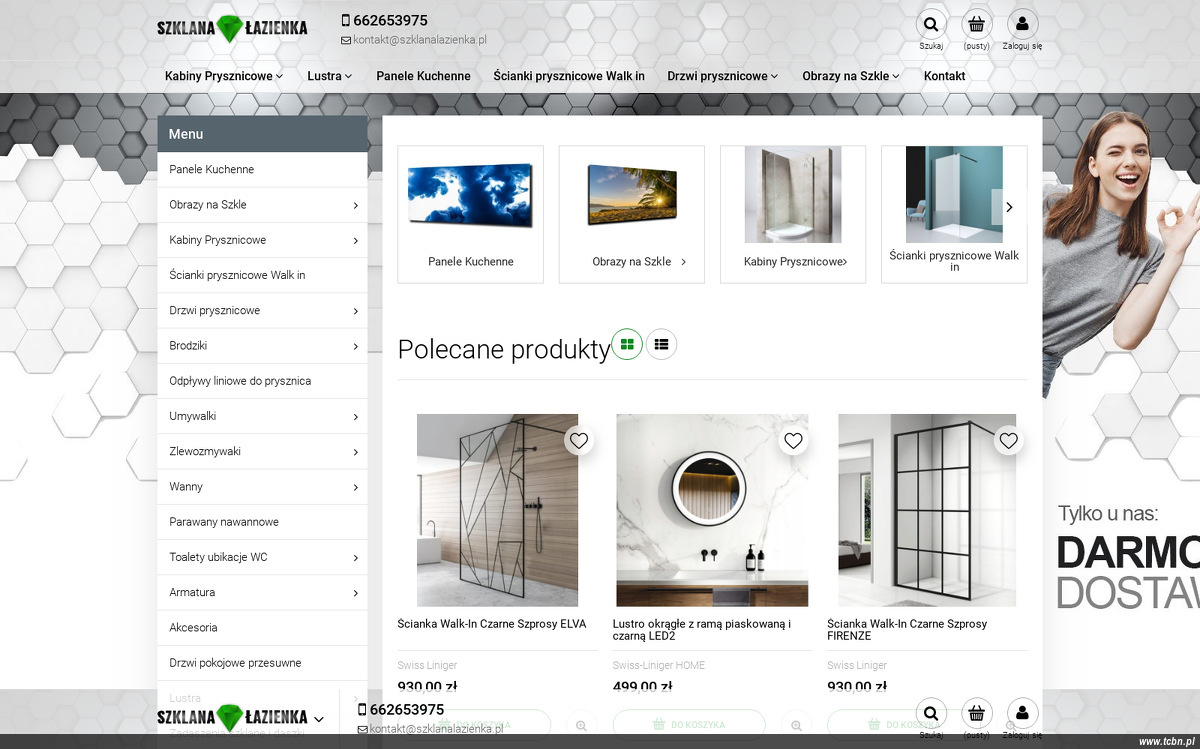
Task: Add Ścianka ELVA to wishlist with heart icon
Action: [x=578, y=440]
